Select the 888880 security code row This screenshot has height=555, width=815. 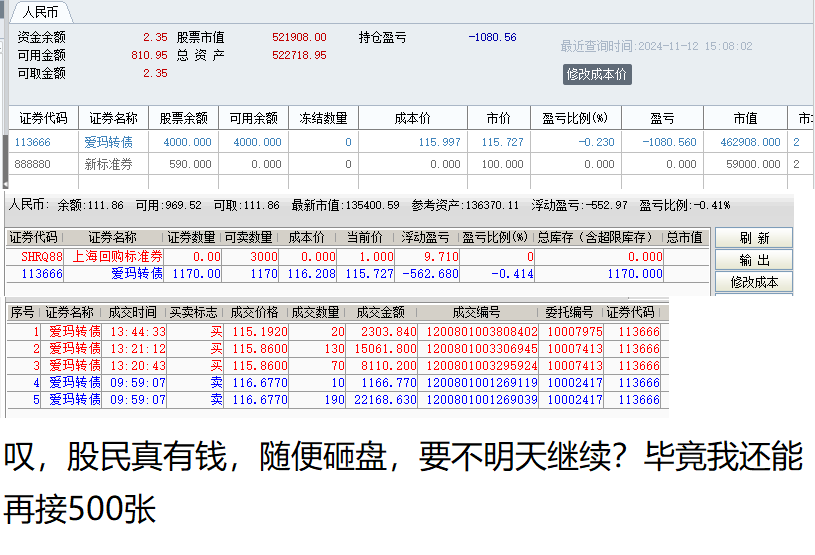point(33,164)
